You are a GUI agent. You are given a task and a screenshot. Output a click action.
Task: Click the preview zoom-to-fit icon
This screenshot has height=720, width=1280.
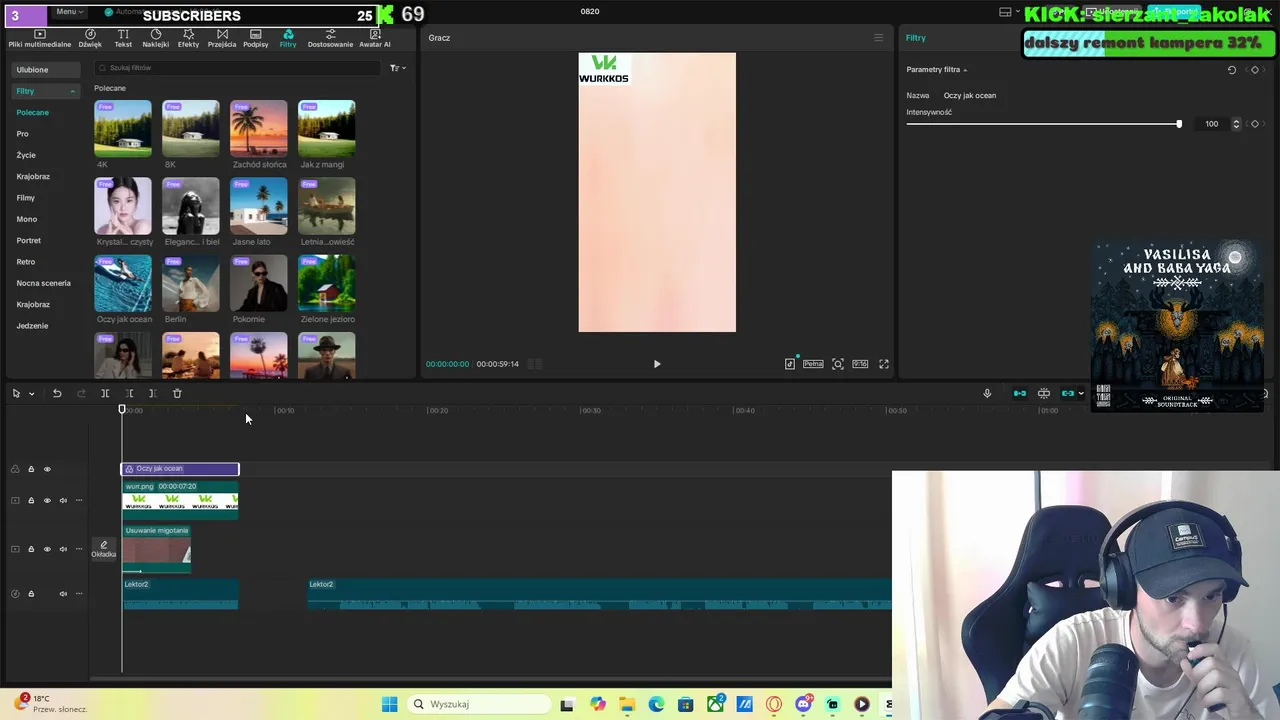pyautogui.click(x=838, y=364)
